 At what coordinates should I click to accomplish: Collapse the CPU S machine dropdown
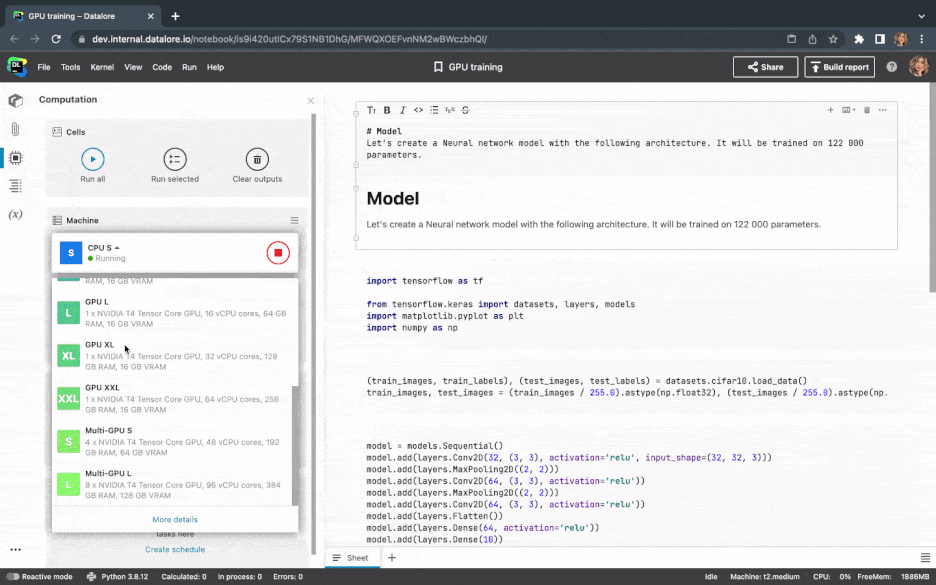tap(103, 248)
